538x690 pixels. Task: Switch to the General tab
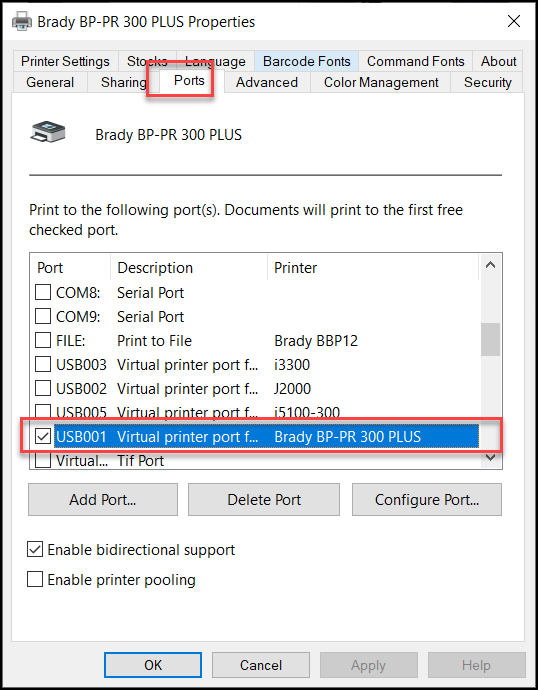coord(50,82)
